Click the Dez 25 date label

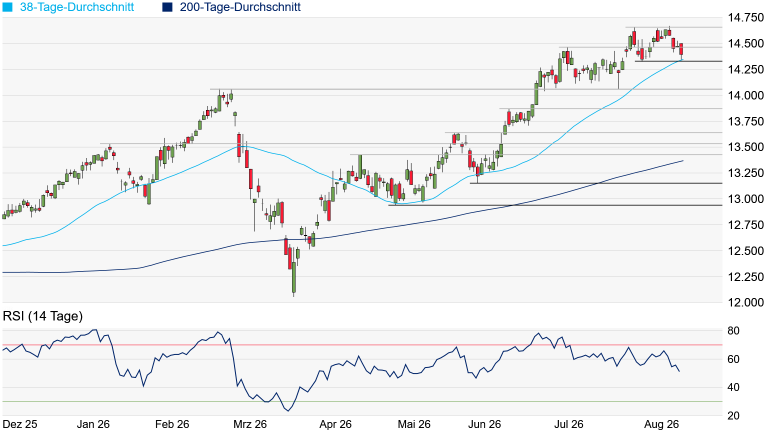[x=20, y=424]
